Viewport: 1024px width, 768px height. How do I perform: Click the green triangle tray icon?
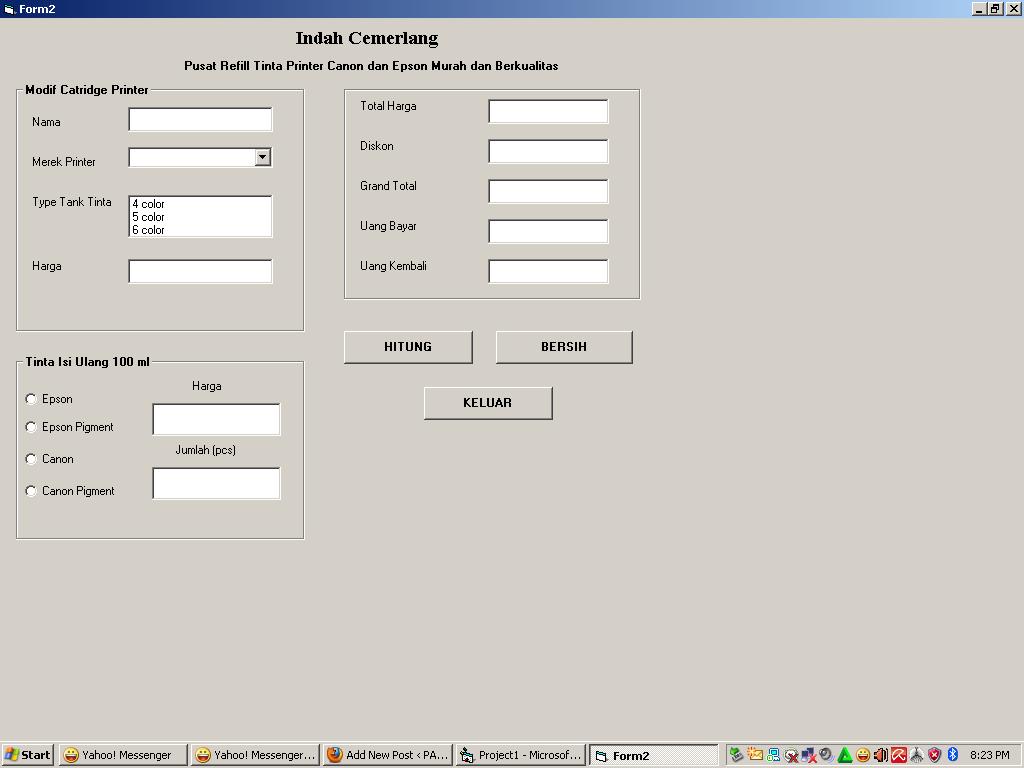tap(846, 755)
